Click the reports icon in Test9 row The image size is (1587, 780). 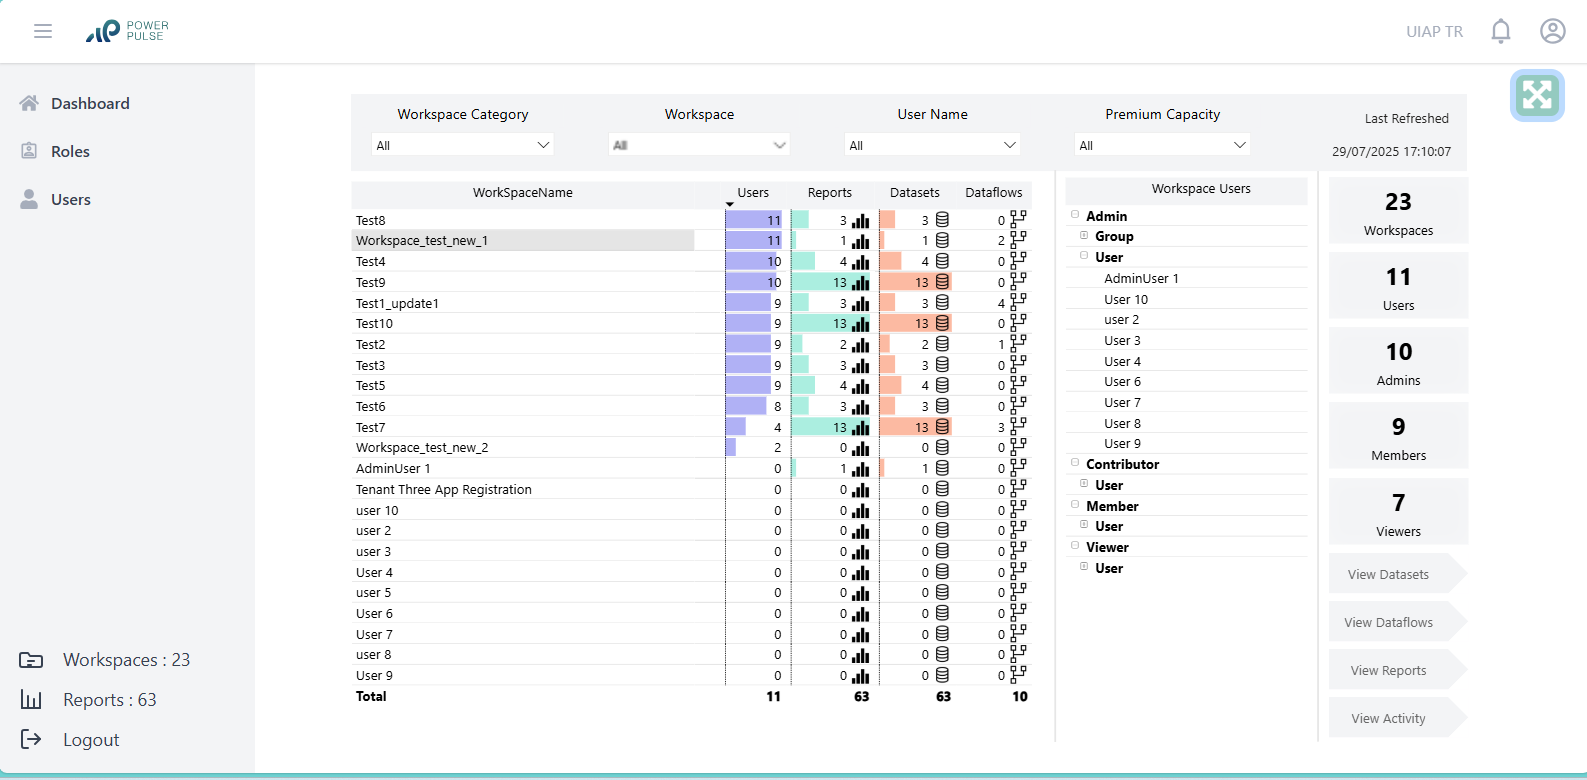point(860,282)
